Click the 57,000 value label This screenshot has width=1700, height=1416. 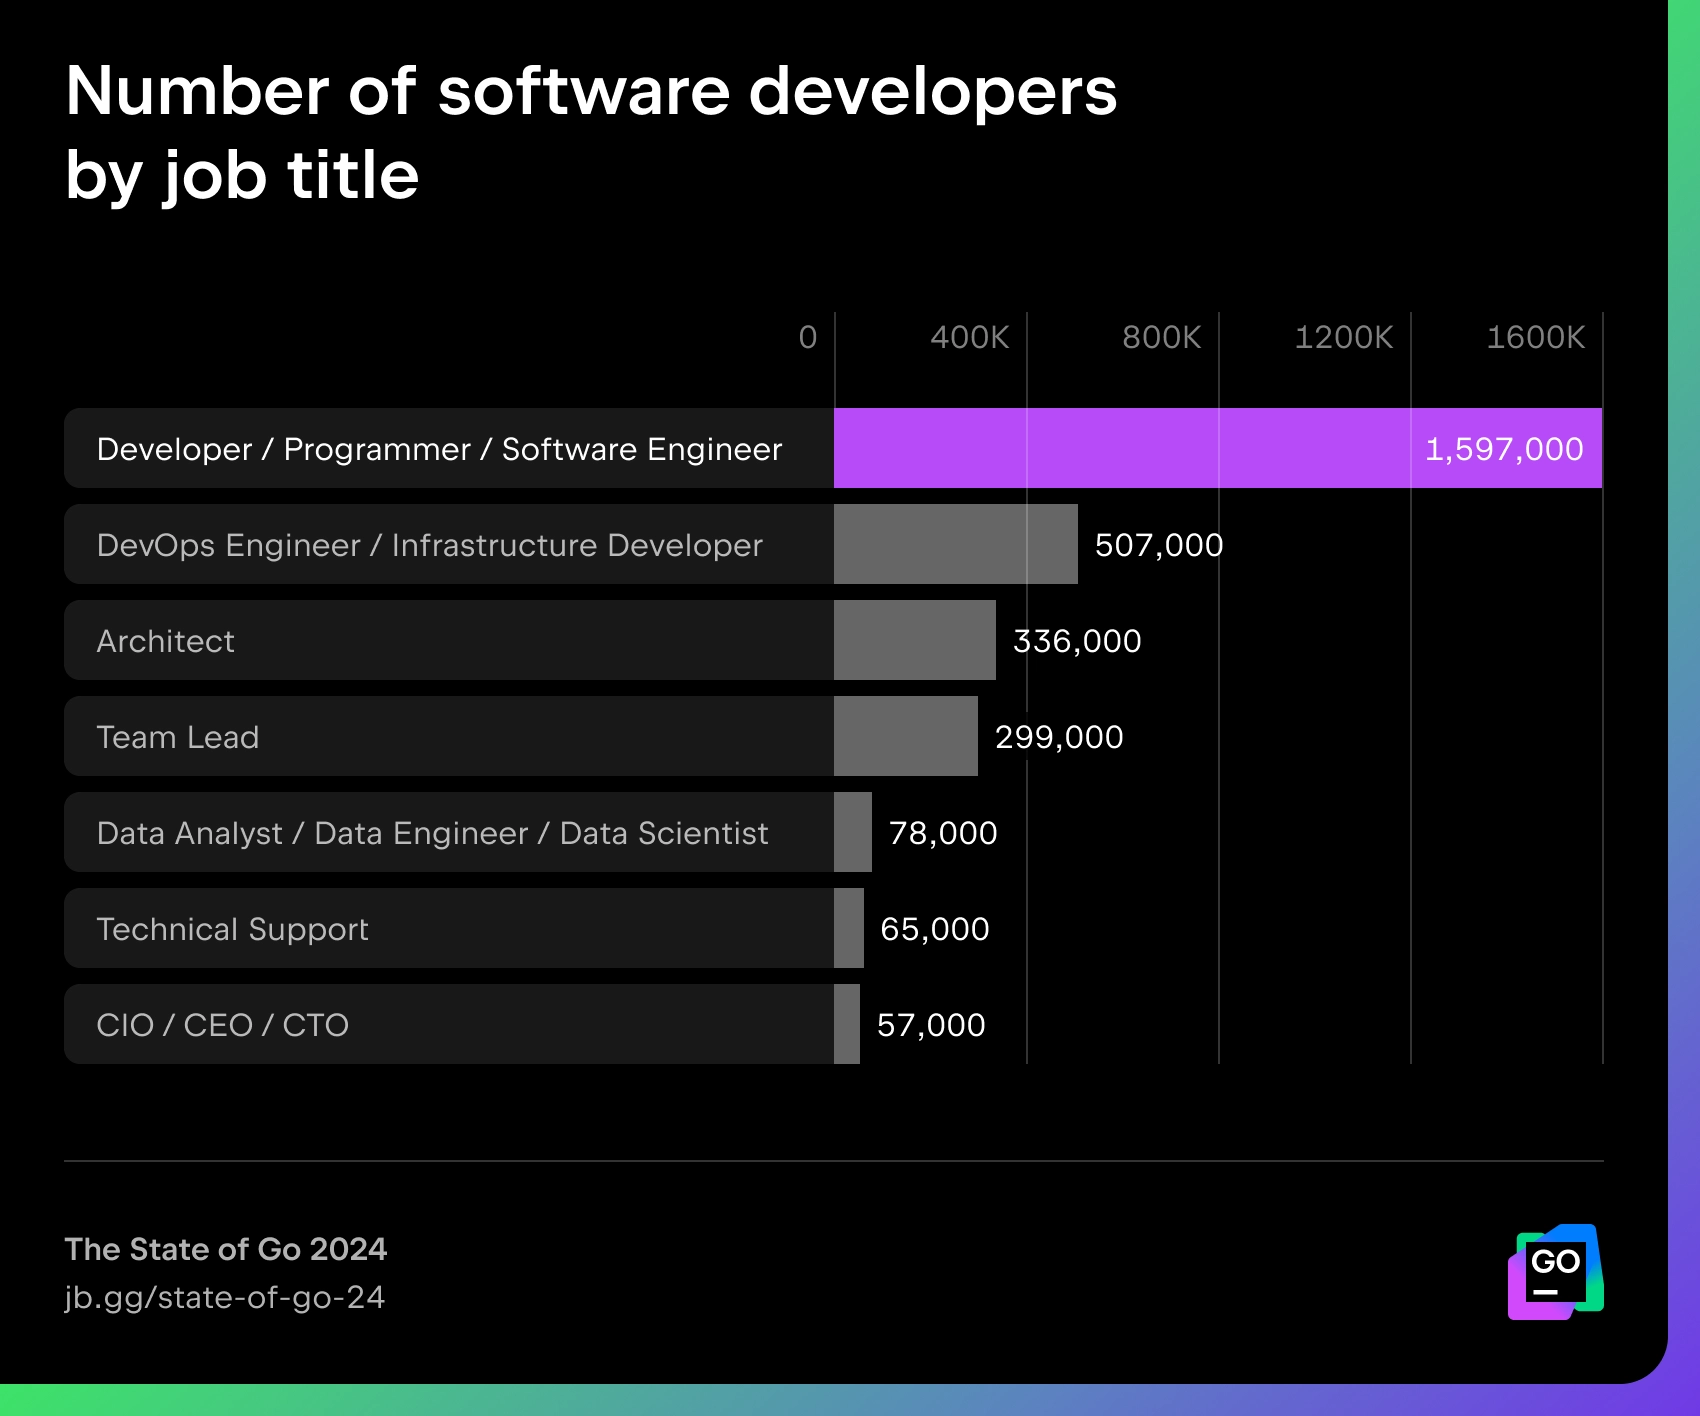point(931,1026)
